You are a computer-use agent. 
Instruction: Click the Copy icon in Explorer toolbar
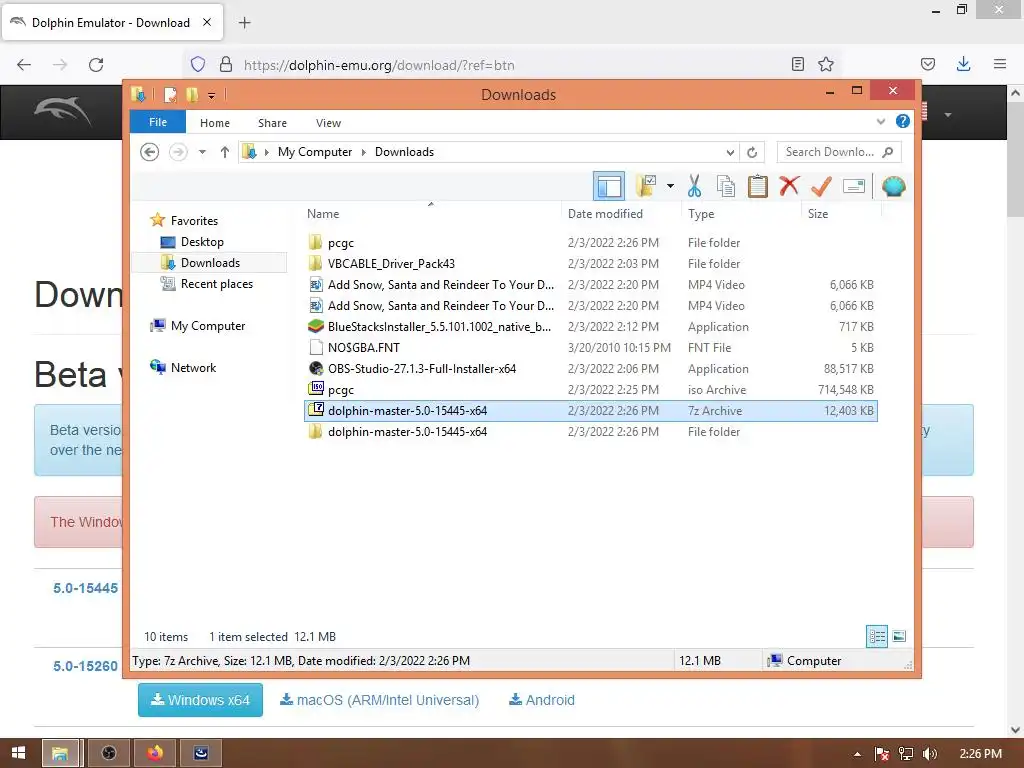tap(726, 186)
